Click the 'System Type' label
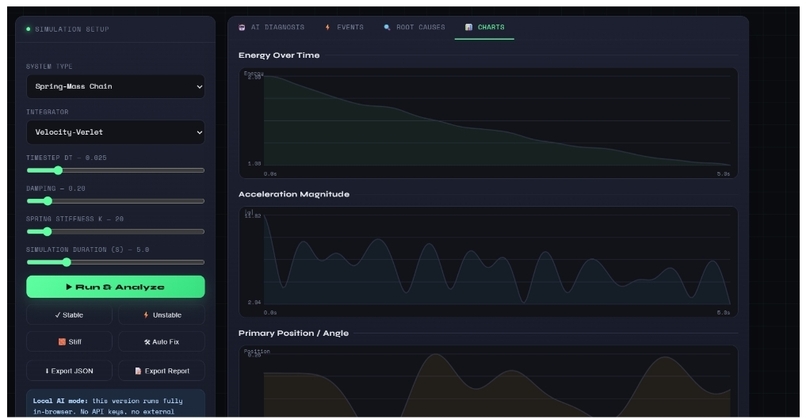 pyautogui.click(x=49, y=66)
